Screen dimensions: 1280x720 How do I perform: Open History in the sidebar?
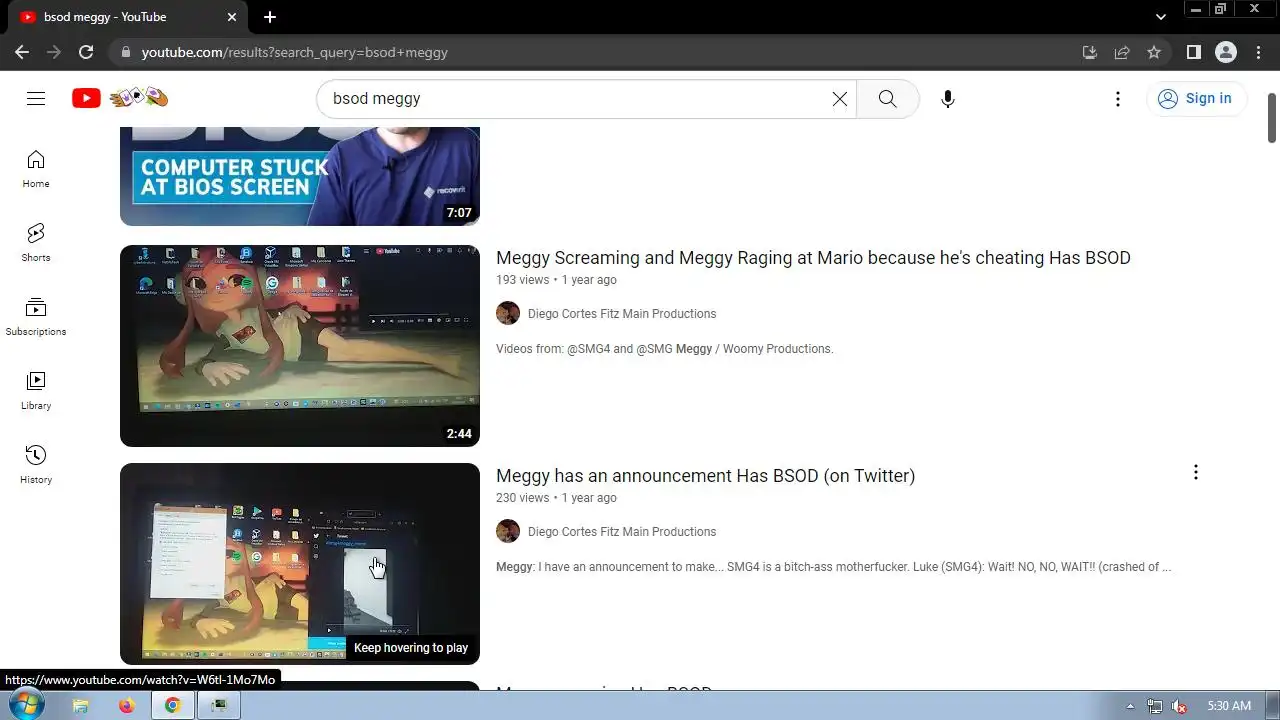tap(36, 465)
